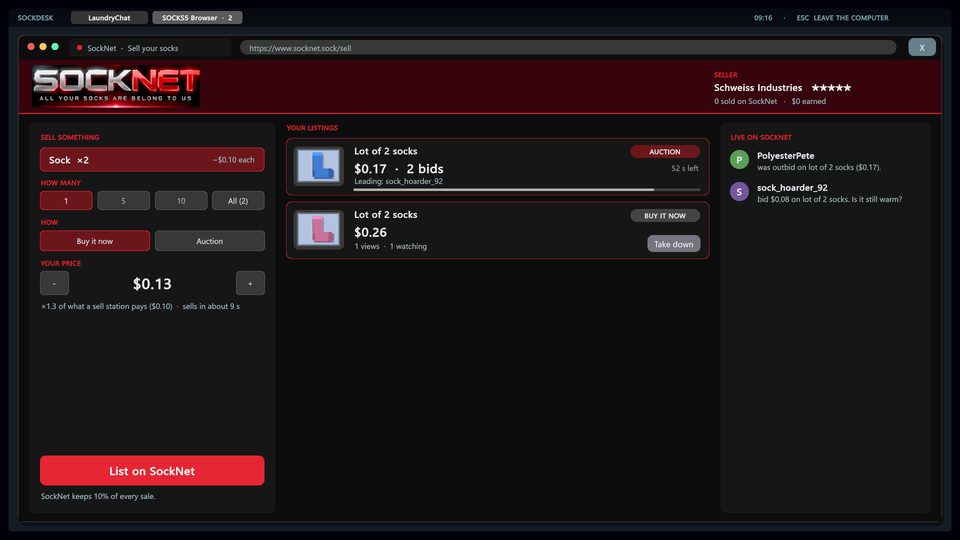Screen dimensions: 960x540
Task: Select quantity 5
Action: click(x=123, y=201)
